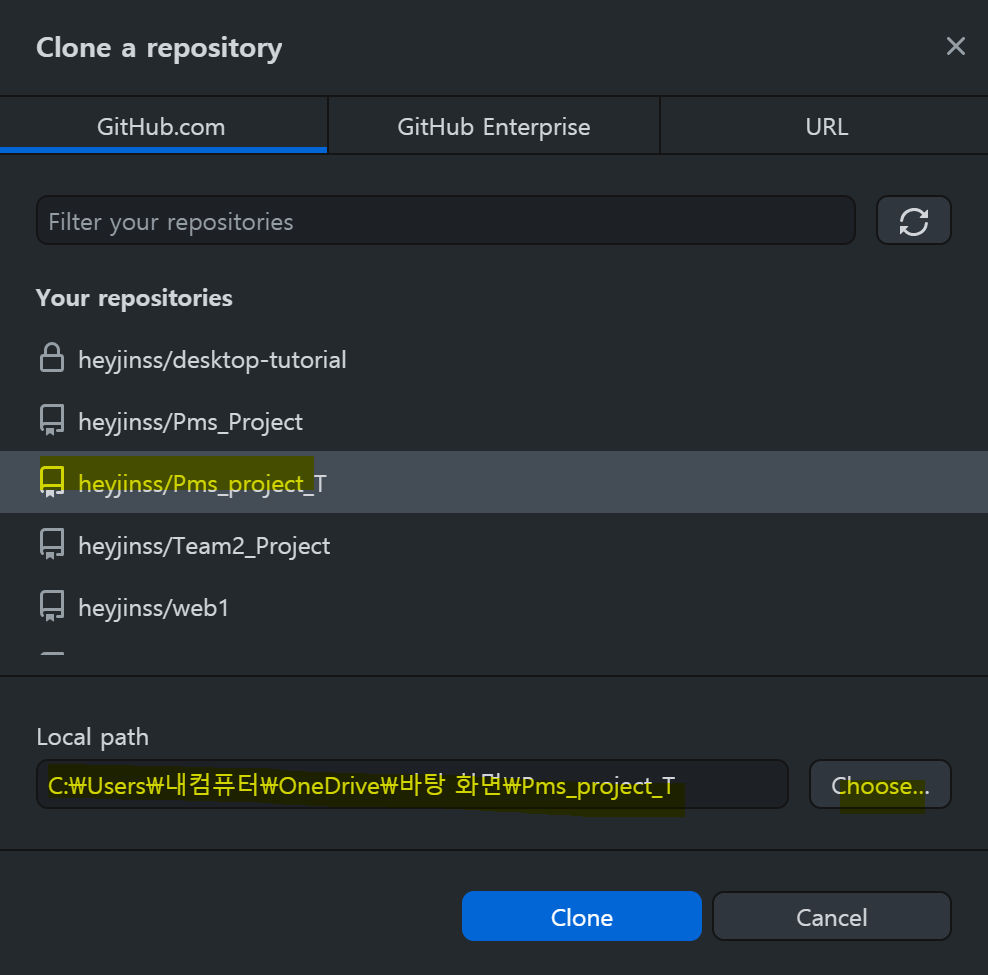
Task: Switch to the GitHub.com tab
Action: 163,125
